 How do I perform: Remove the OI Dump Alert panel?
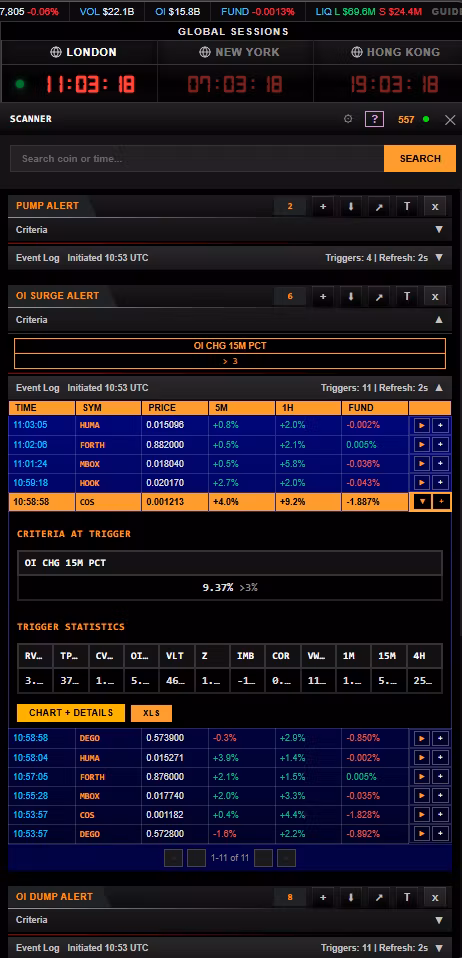click(x=435, y=898)
